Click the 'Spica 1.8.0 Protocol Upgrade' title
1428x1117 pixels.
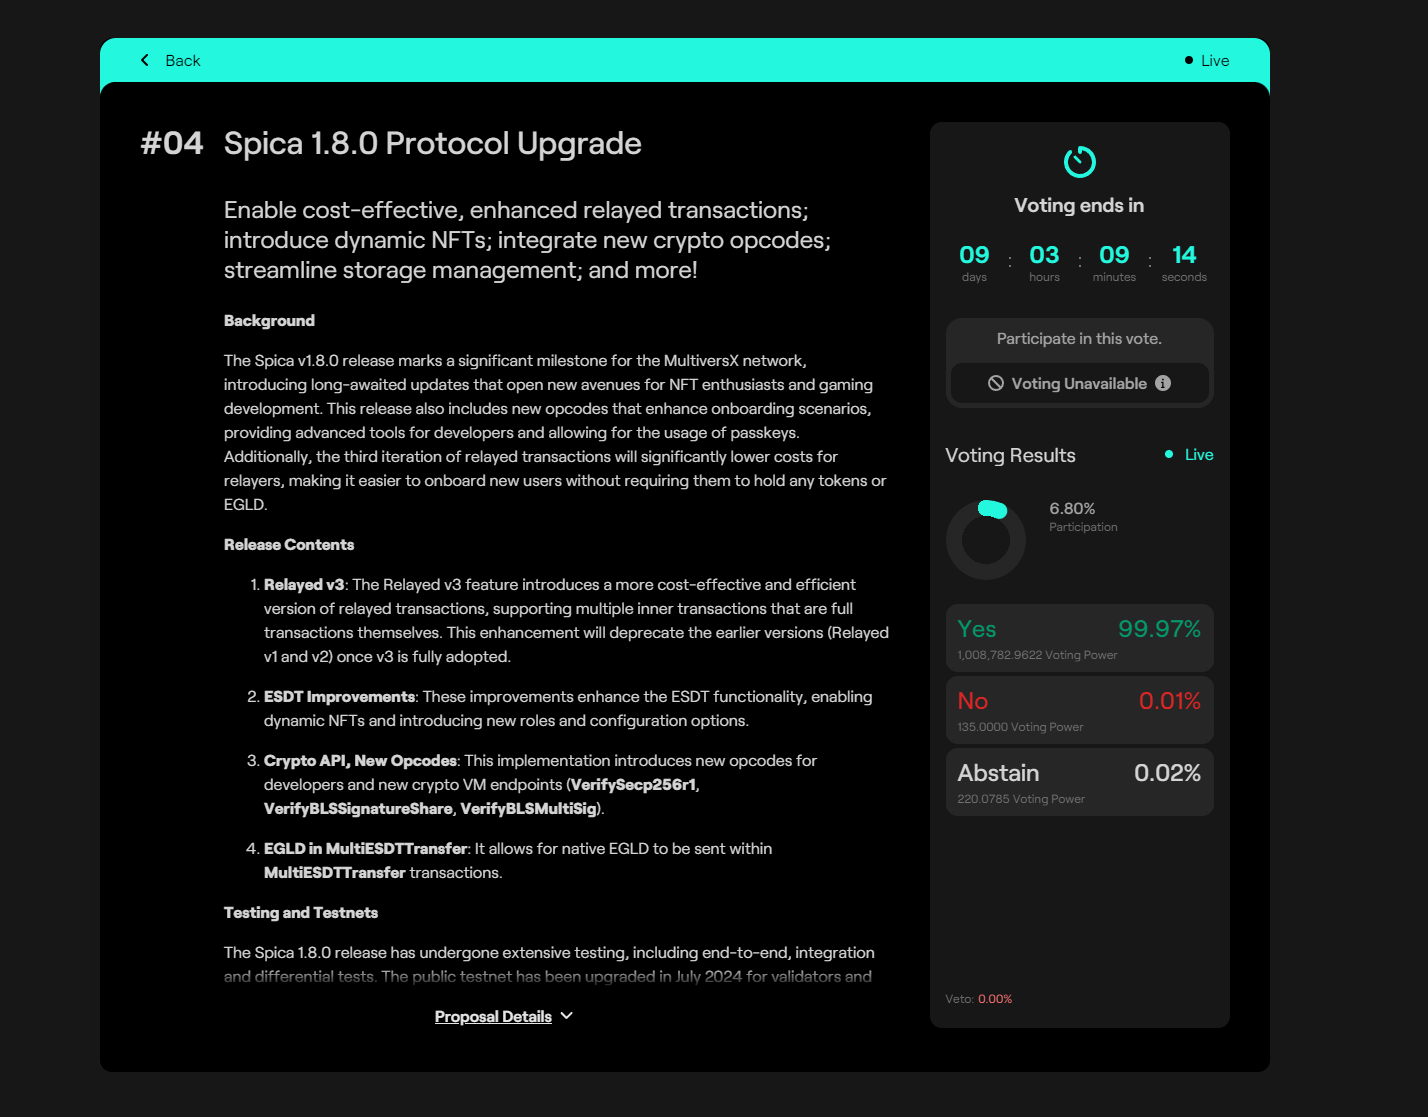433,143
